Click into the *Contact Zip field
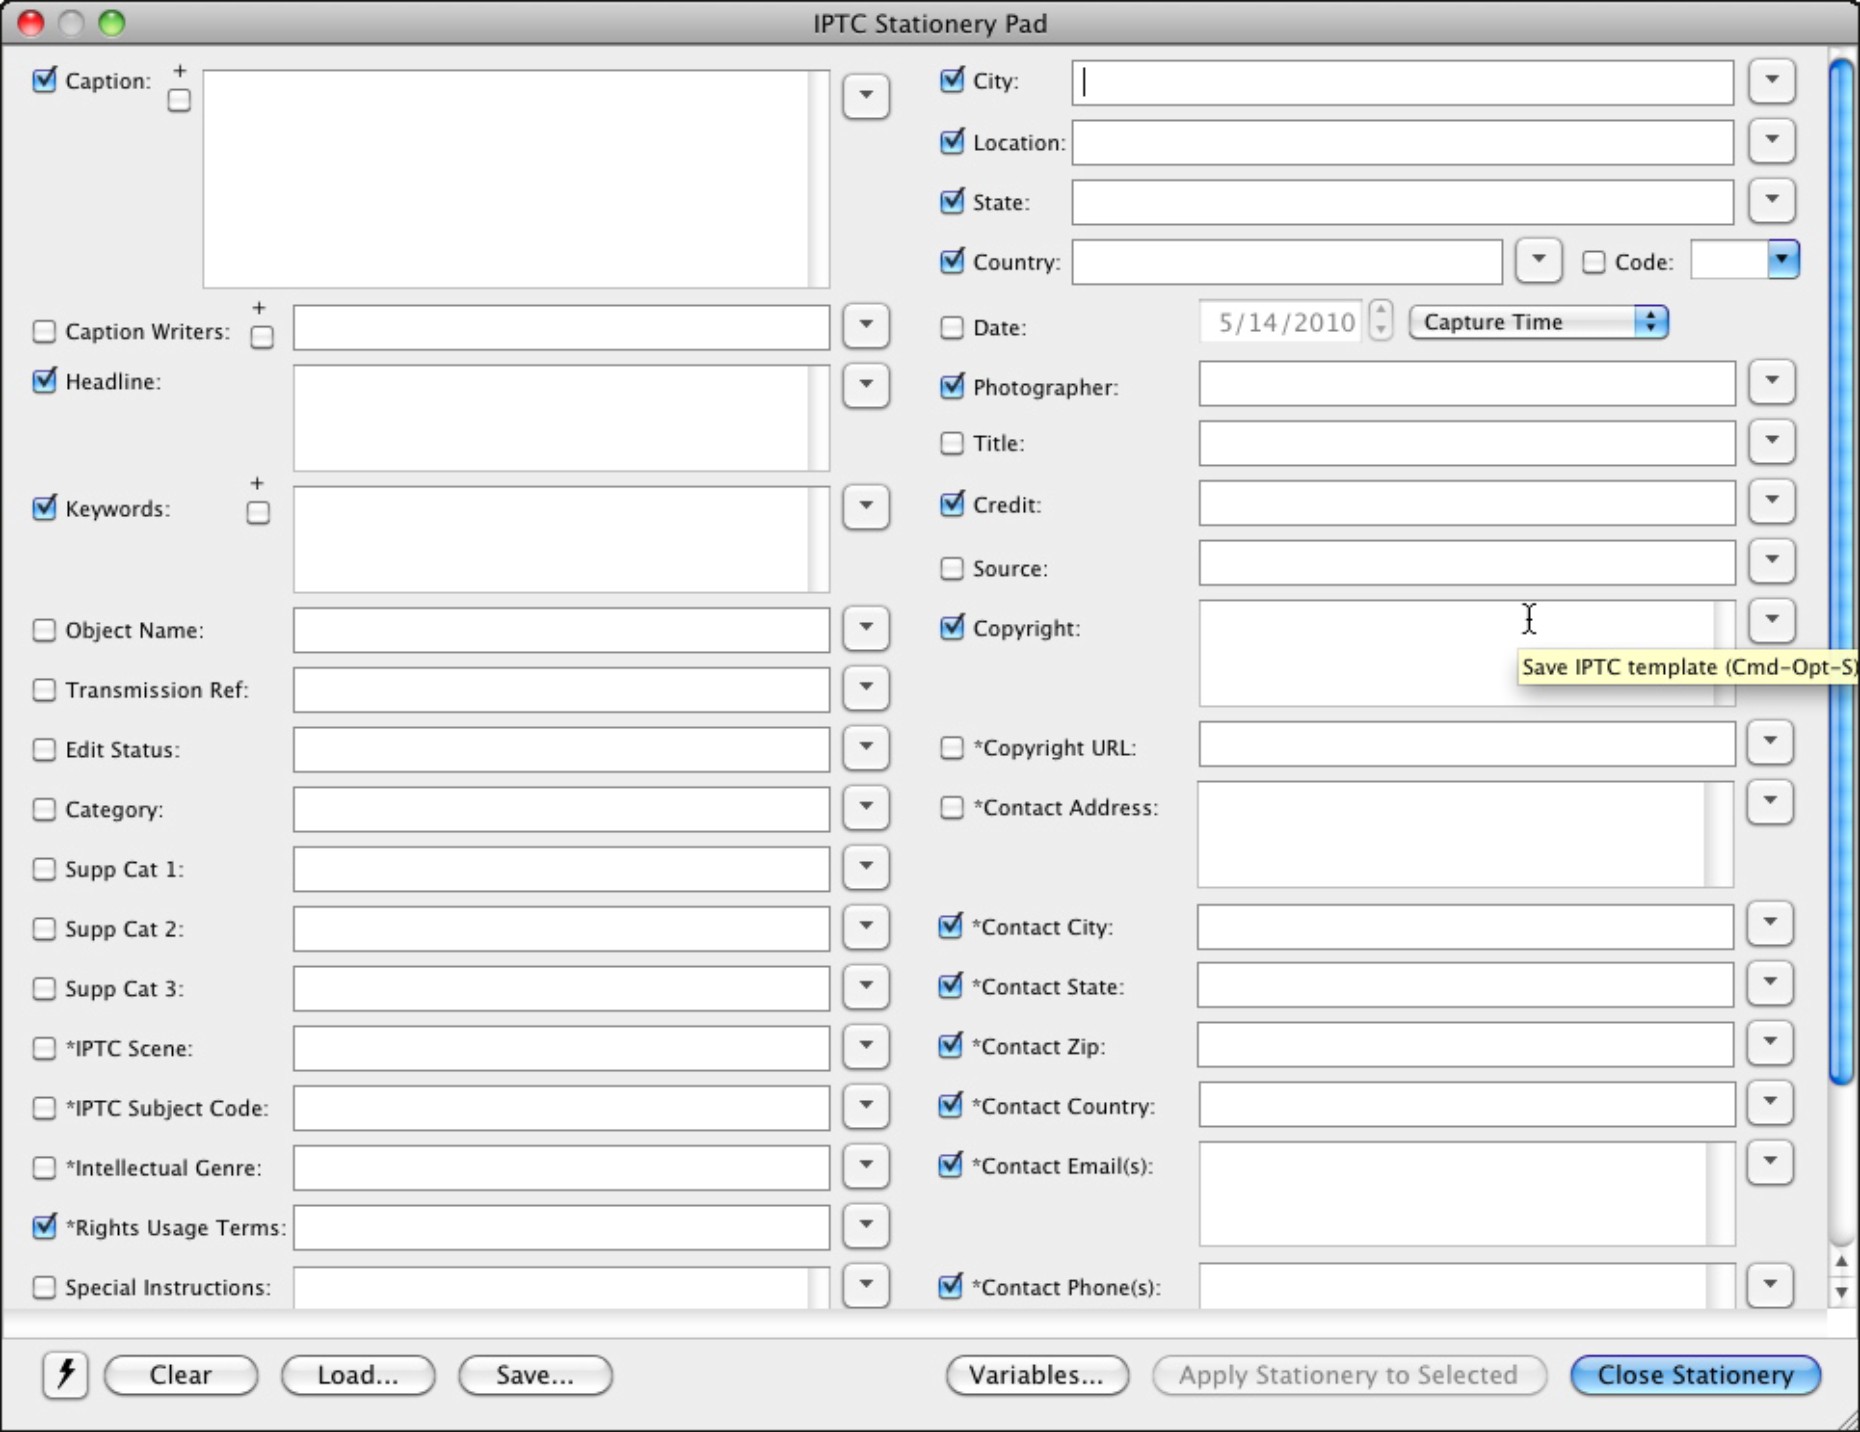 [x=1465, y=1046]
